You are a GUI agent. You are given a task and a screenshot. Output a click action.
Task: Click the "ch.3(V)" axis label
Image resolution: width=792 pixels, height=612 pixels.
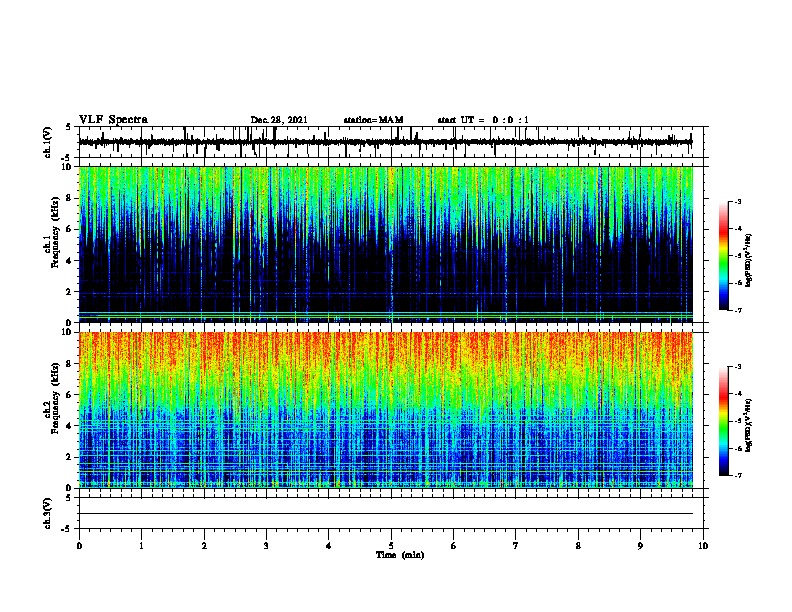pos(47,513)
